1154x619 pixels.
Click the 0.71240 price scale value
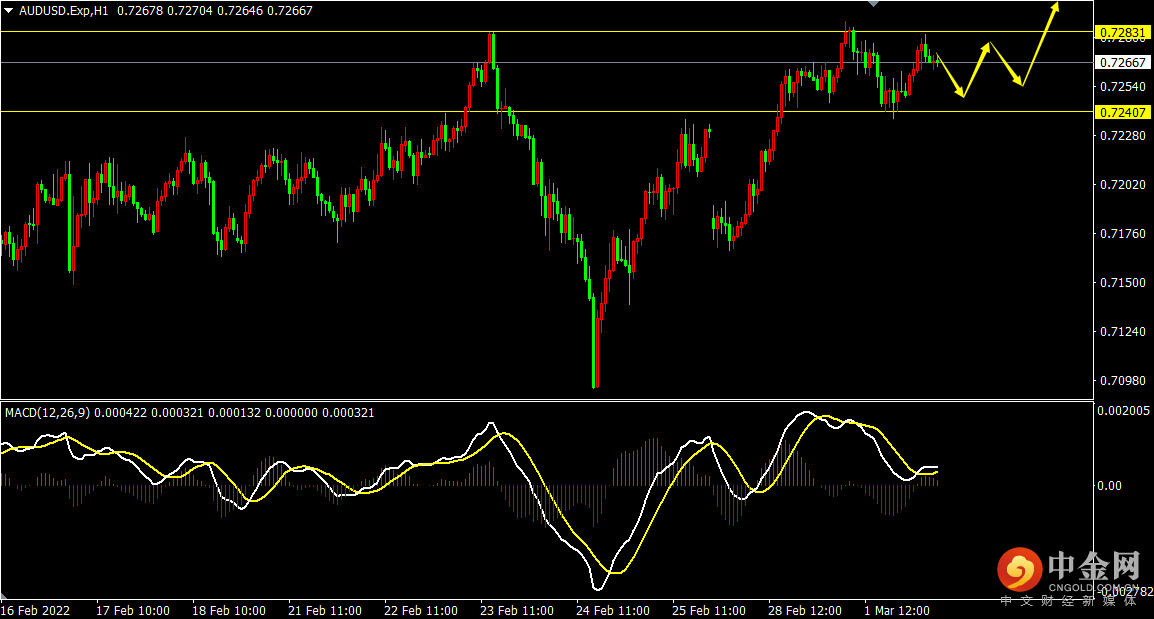click(1123, 332)
